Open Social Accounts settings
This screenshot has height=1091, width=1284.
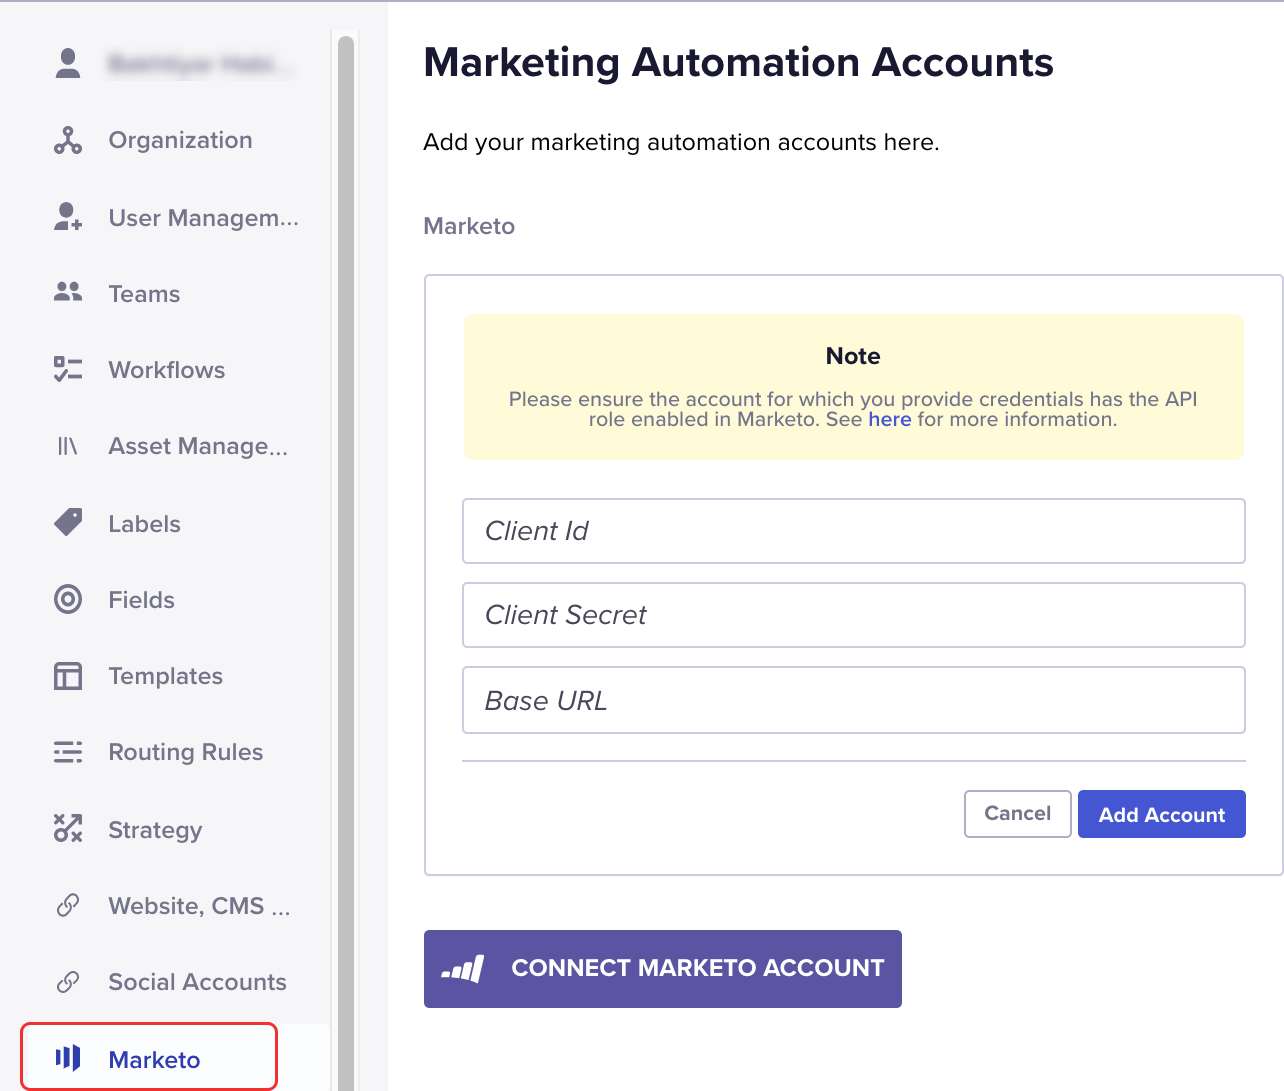pyautogui.click(x=197, y=982)
